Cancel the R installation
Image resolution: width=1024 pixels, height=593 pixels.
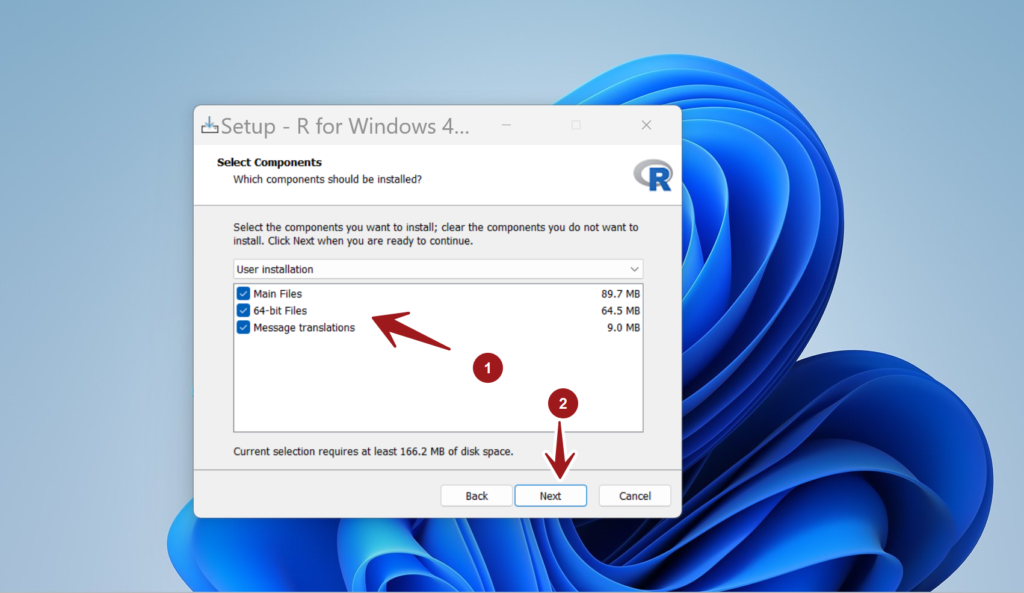point(634,495)
